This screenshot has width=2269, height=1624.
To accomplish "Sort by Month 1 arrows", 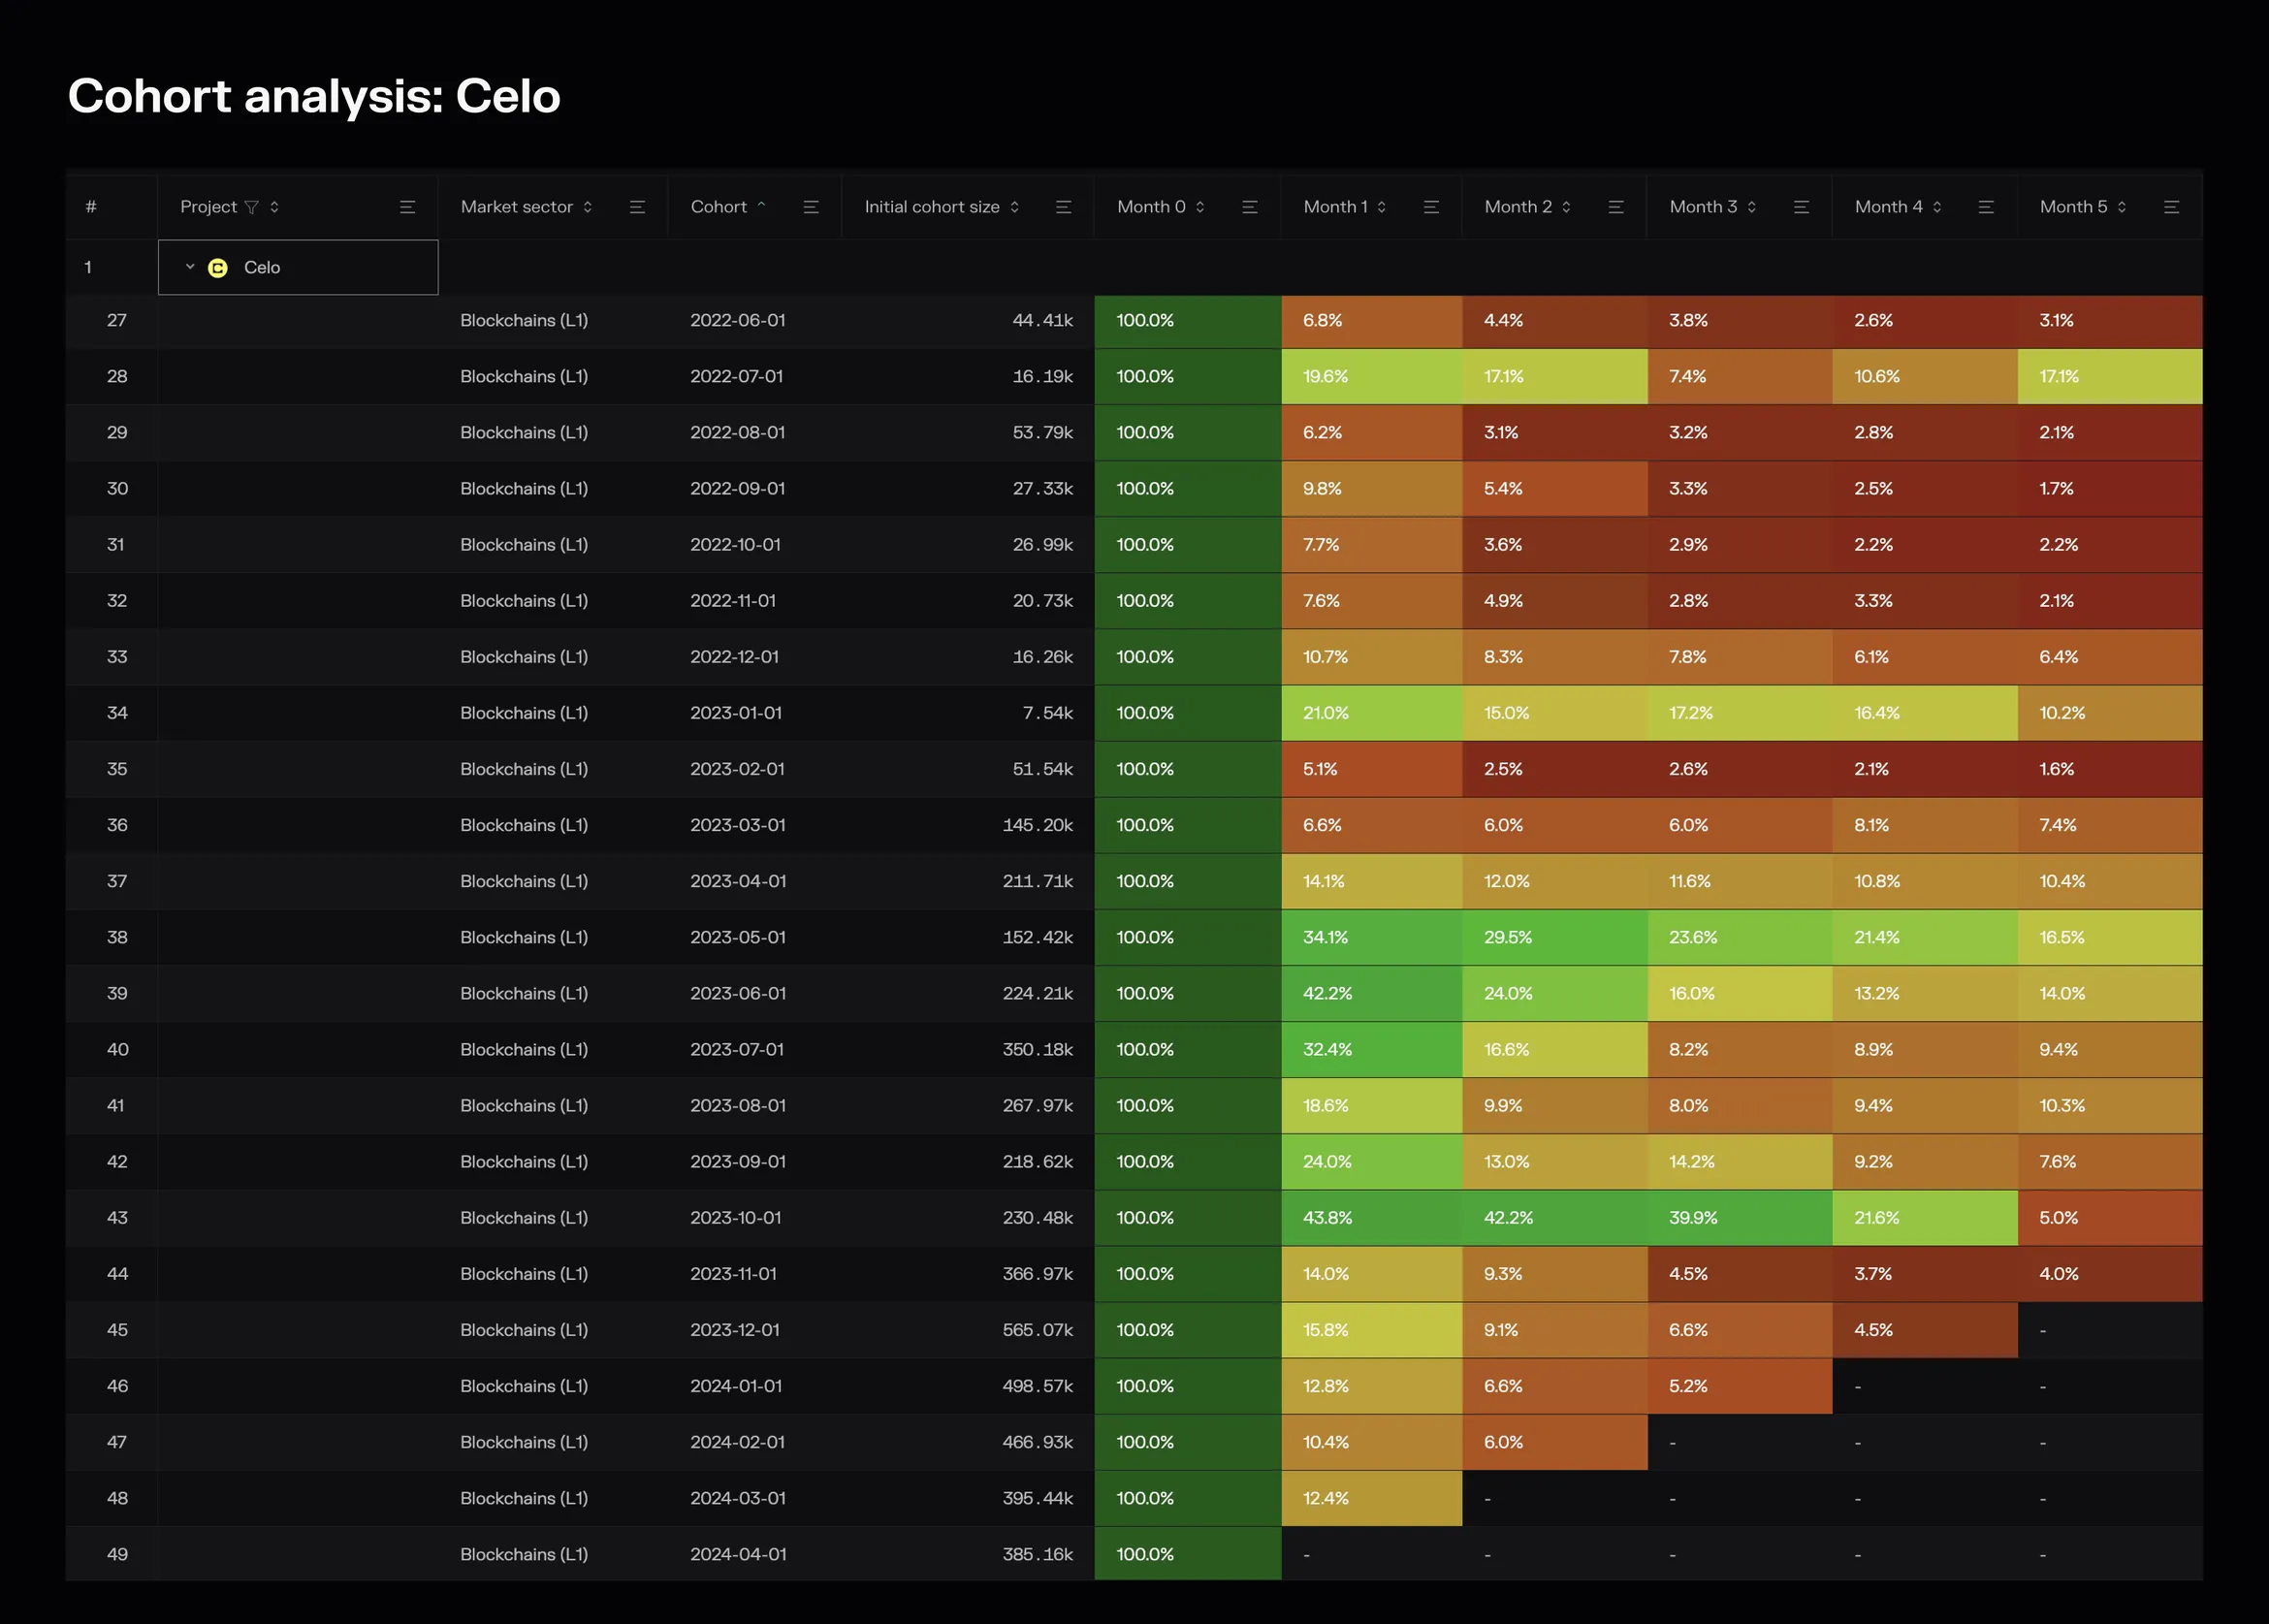I will click(1381, 207).
